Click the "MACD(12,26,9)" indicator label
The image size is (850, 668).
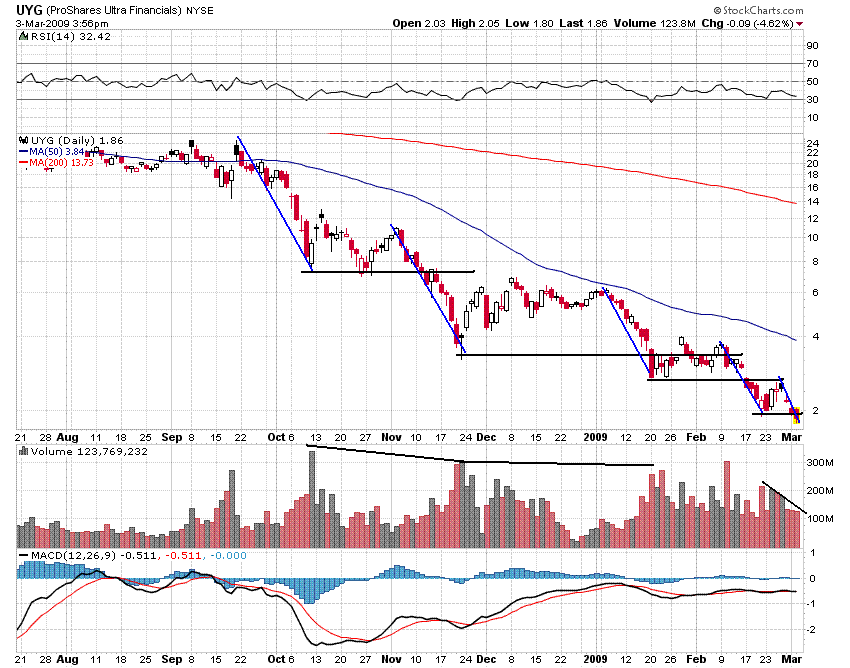[x=73, y=556]
